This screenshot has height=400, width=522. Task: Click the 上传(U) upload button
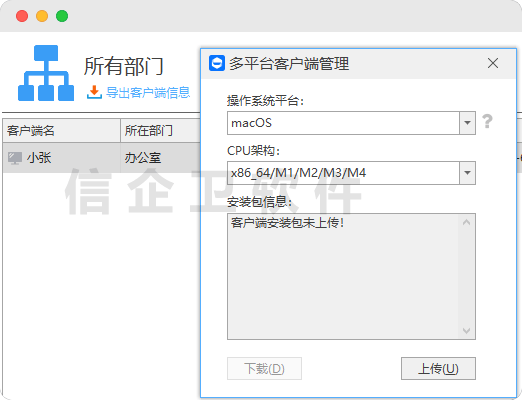(x=438, y=368)
